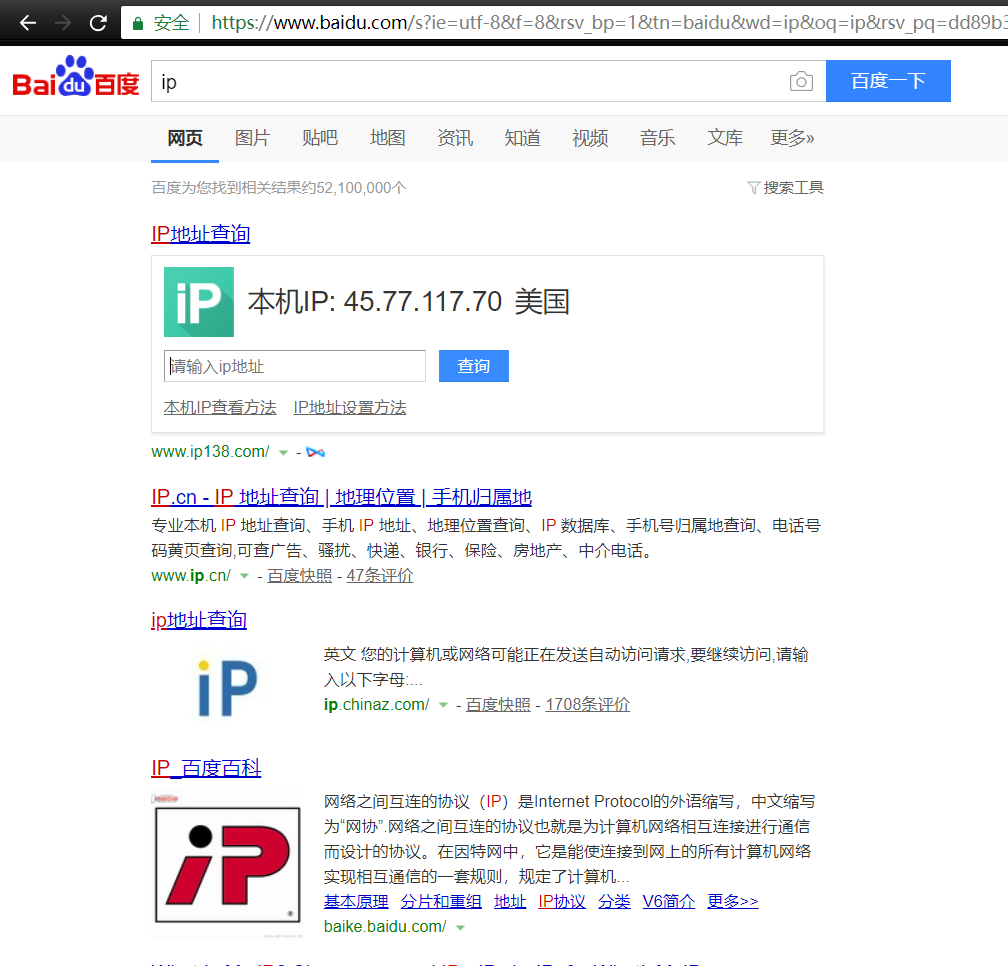Open the 更多>> sublink
This screenshot has width=1008, height=966.
(732, 902)
